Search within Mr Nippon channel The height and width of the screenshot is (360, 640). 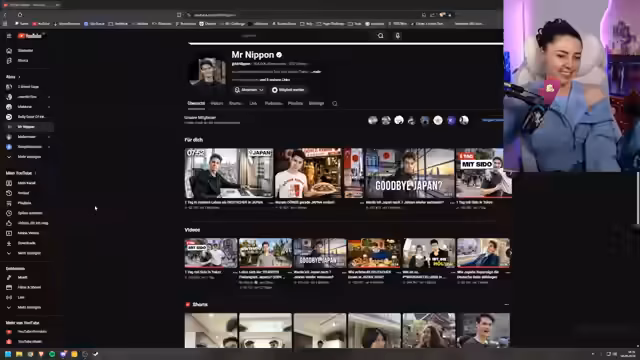tap(335, 104)
